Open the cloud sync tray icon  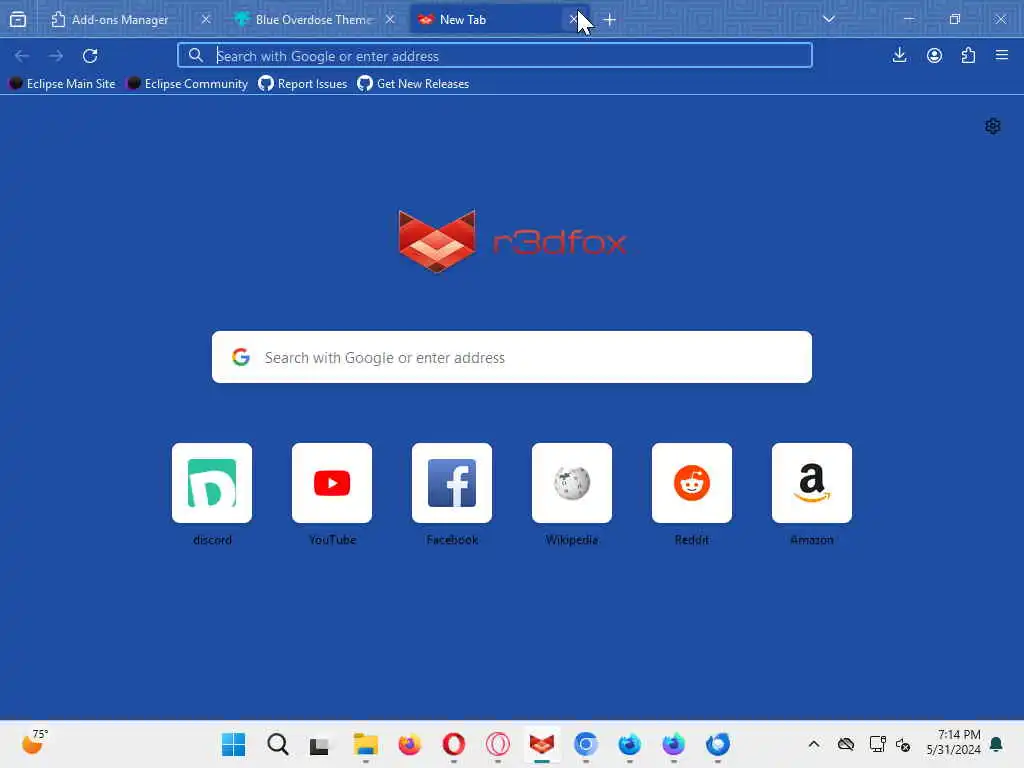846,744
